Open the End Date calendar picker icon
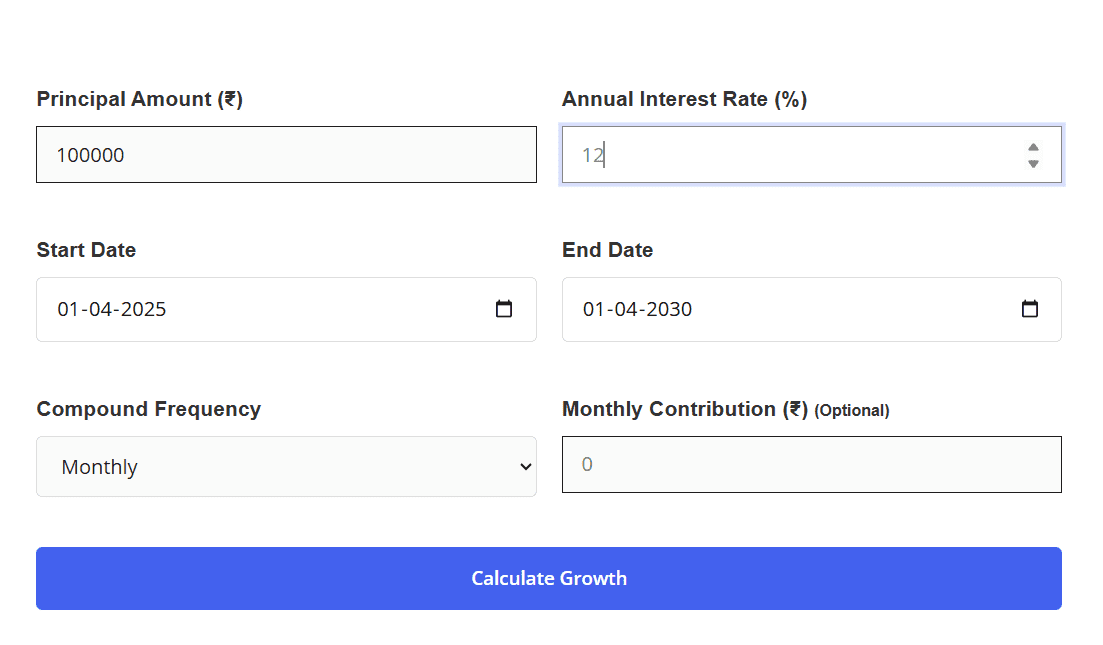The height and width of the screenshot is (645, 1103). coord(1029,309)
